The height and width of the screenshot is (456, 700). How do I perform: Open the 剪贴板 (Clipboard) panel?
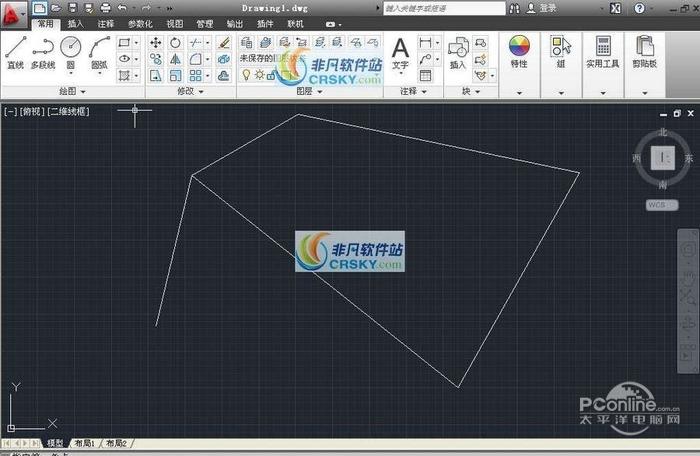coord(645,51)
